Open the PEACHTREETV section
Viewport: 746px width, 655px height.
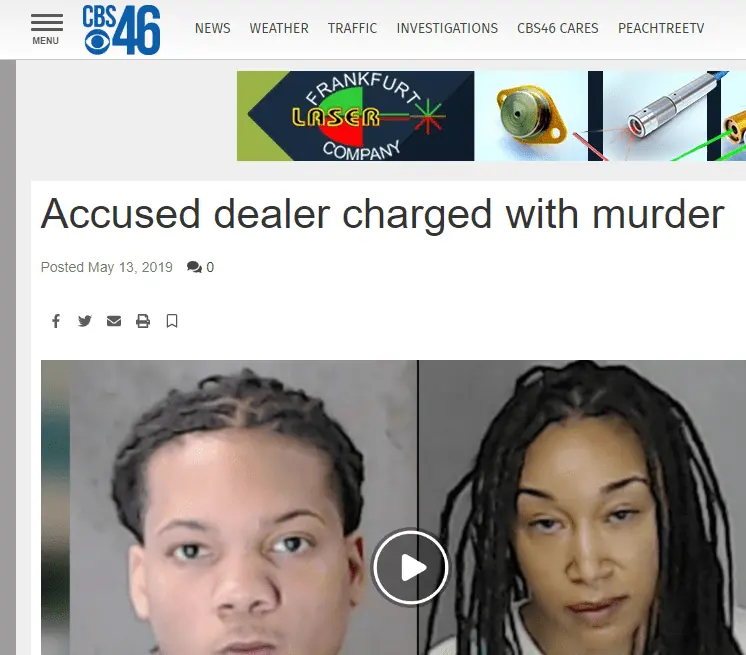coord(661,28)
